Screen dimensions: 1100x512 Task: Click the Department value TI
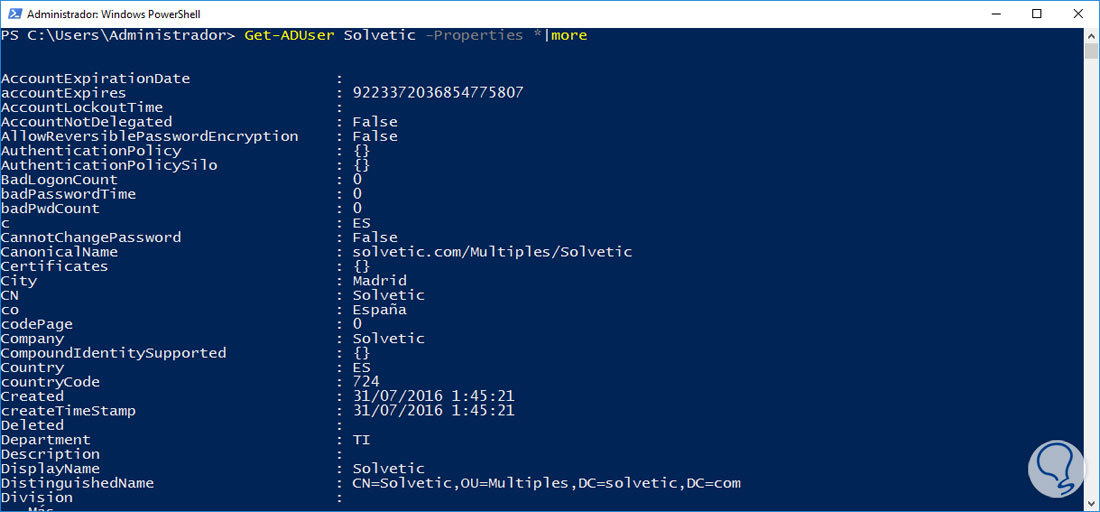(361, 440)
